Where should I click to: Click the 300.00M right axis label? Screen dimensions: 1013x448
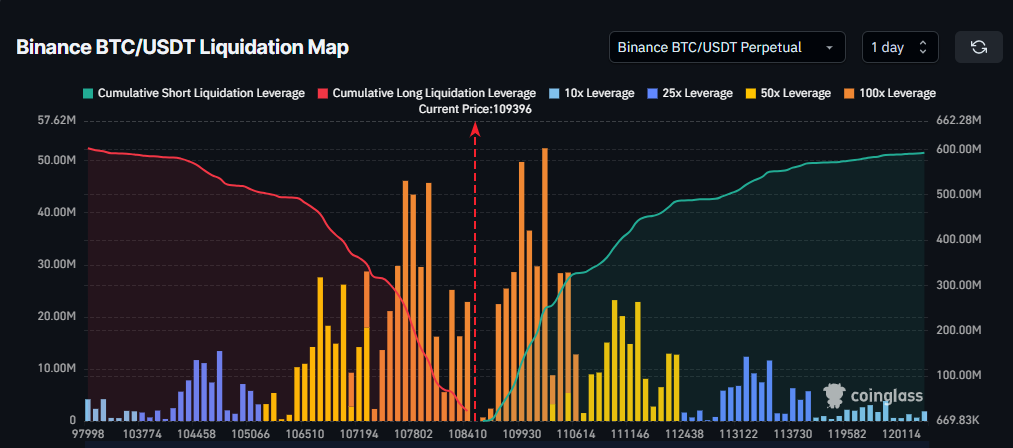click(x=957, y=285)
